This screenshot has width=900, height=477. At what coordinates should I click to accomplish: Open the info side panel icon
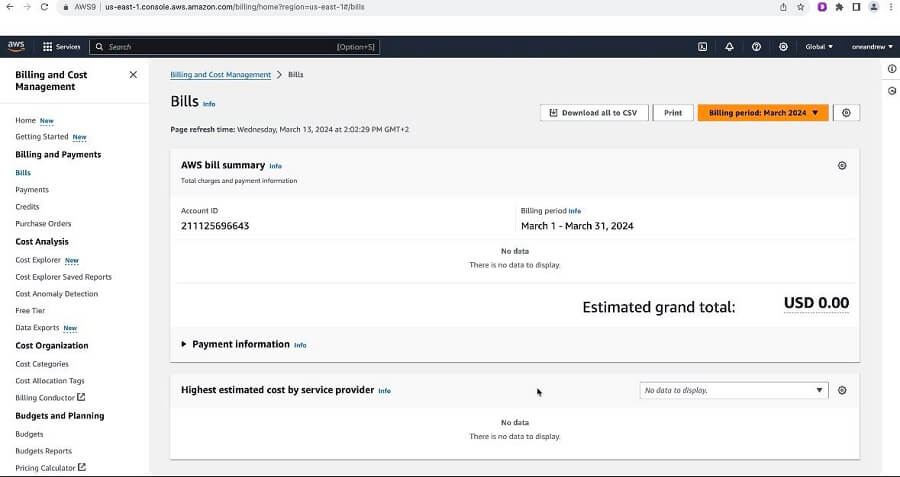892,69
